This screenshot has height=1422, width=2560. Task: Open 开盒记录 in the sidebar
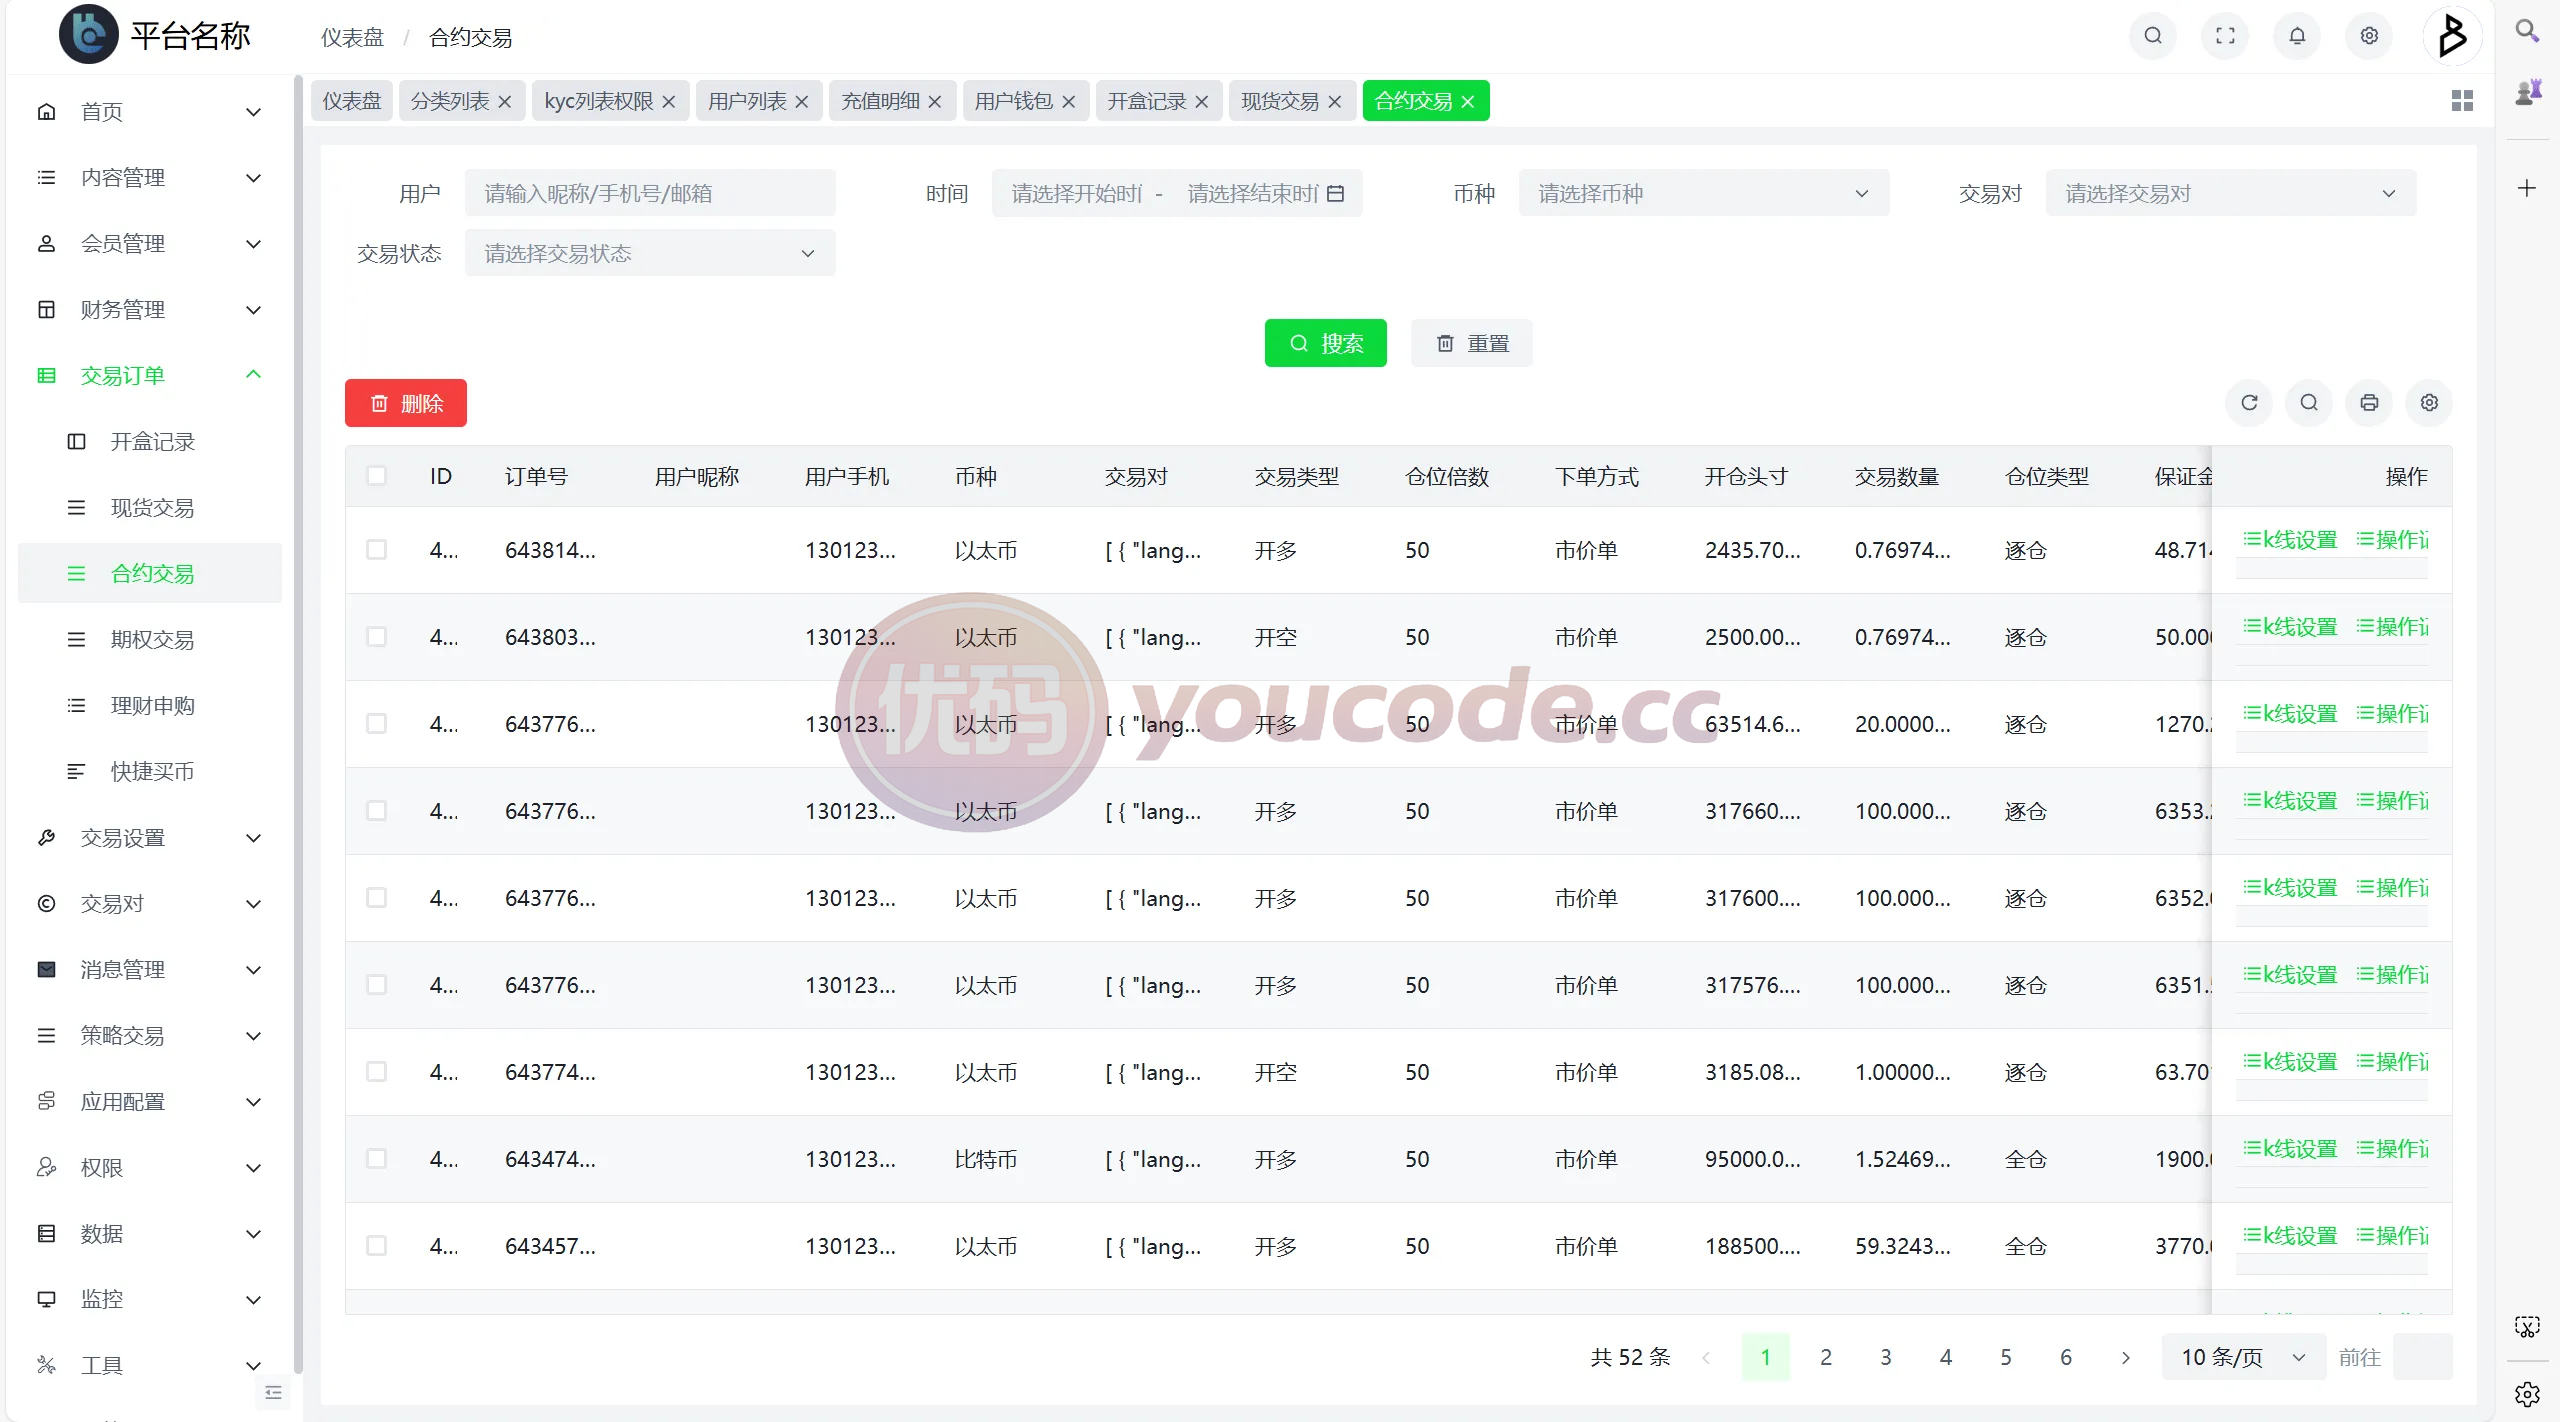[x=150, y=441]
